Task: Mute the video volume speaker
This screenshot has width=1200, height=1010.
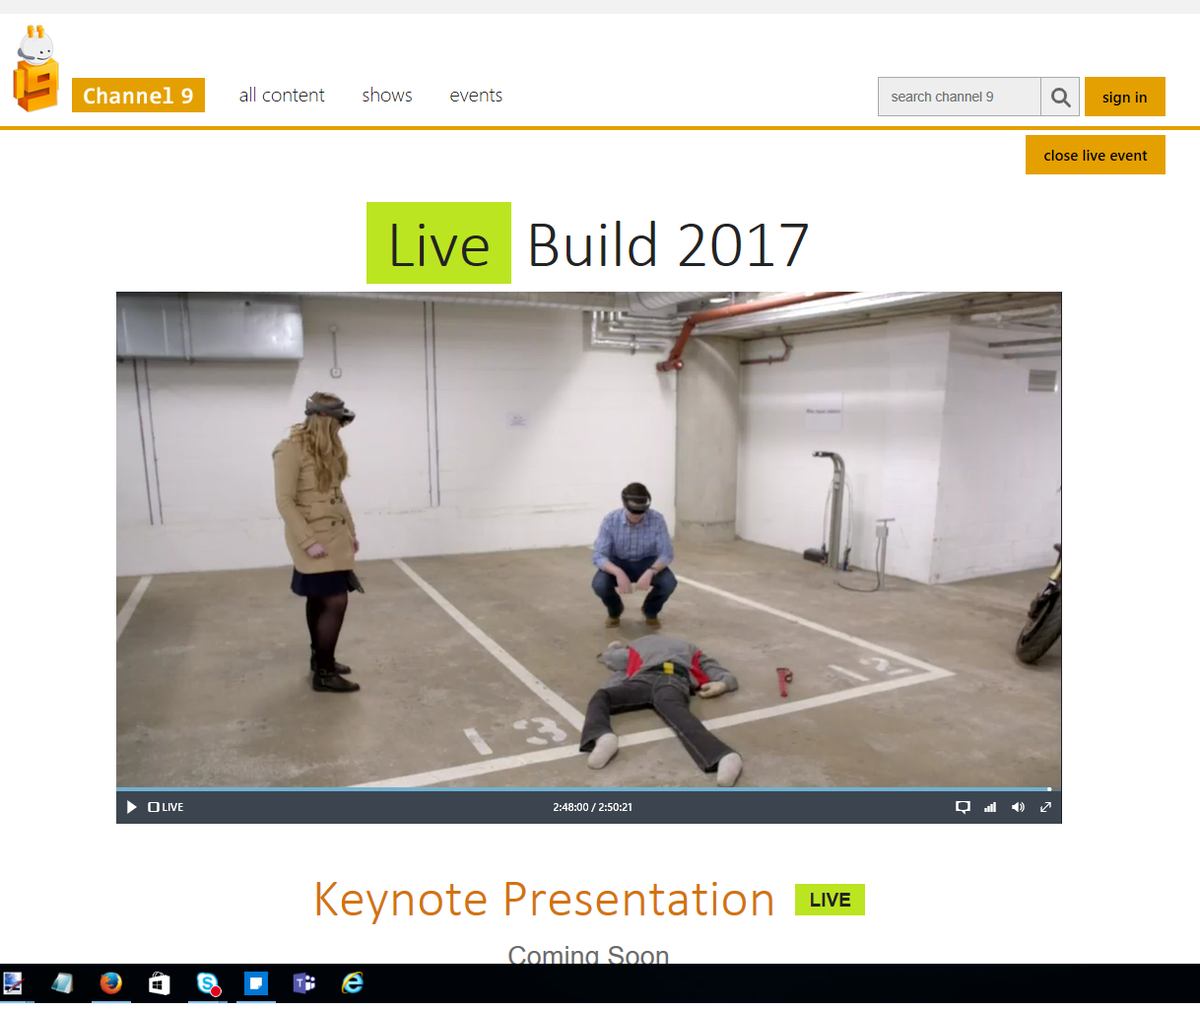Action: (1018, 807)
